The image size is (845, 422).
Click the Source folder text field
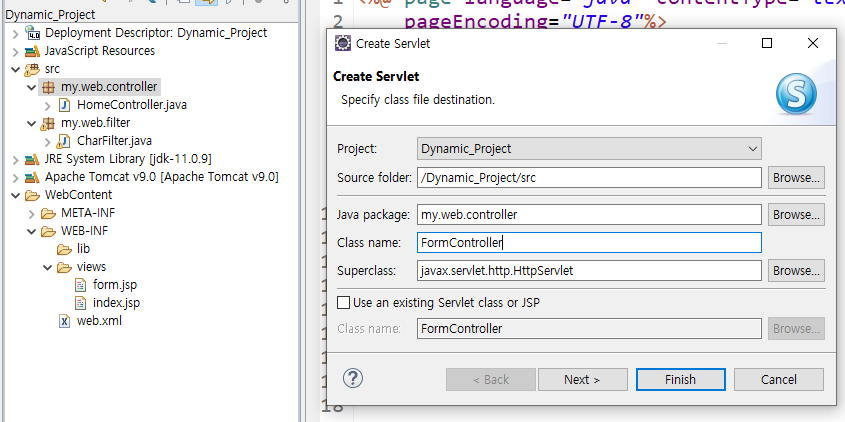[589, 177]
